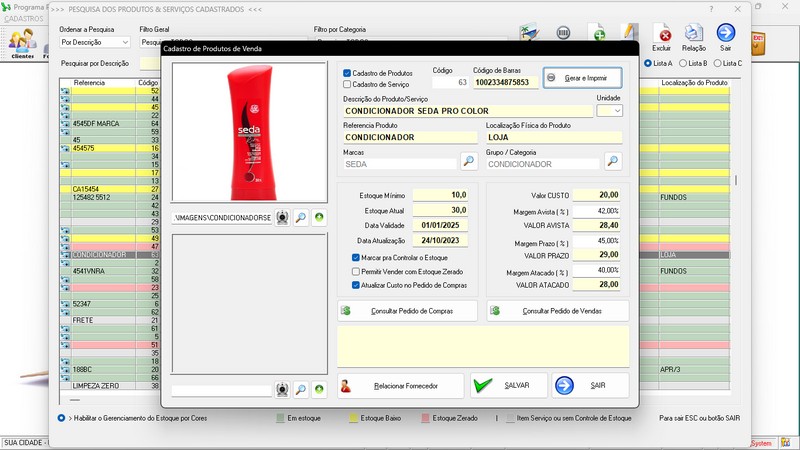The height and width of the screenshot is (450, 800).
Task: Click the Excluir icon in the search window toolbar
Action: coord(662,38)
